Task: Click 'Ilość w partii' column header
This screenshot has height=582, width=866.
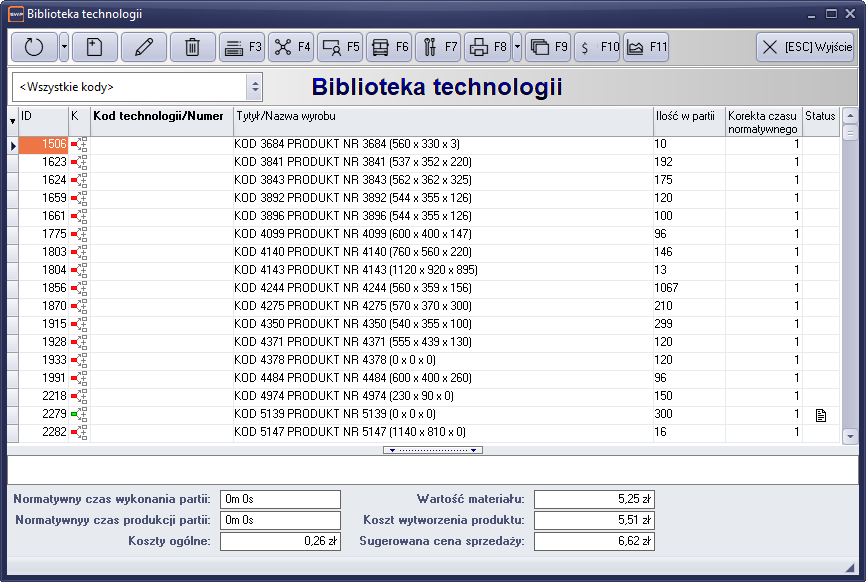Action: pos(688,117)
